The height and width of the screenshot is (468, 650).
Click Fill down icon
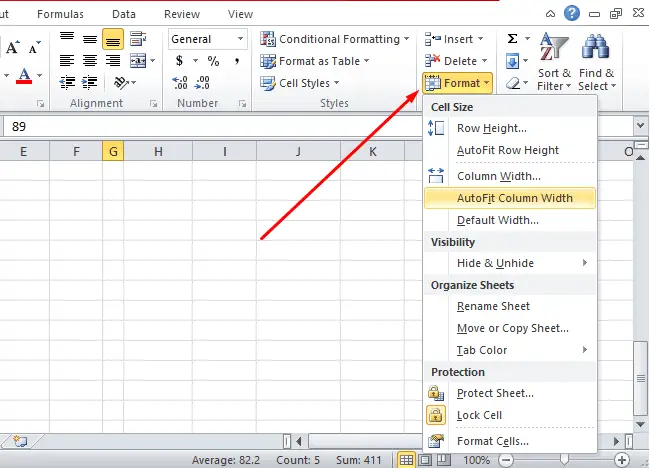pyautogui.click(x=513, y=61)
